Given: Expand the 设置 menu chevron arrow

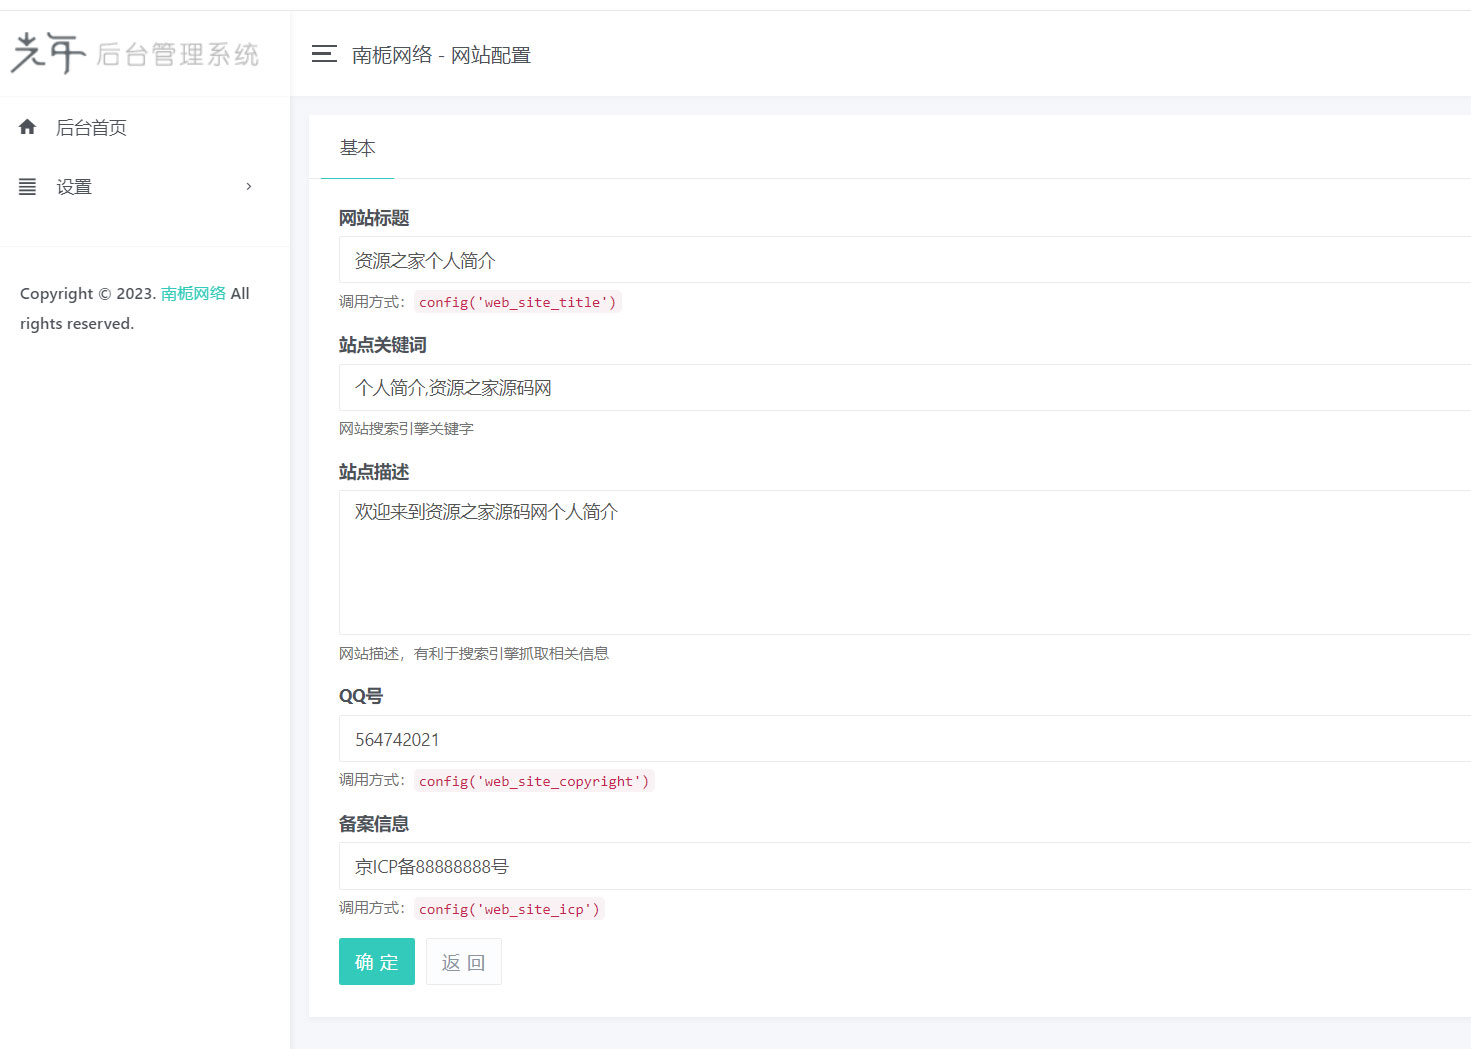Looking at the screenshot, I should pos(248,186).
